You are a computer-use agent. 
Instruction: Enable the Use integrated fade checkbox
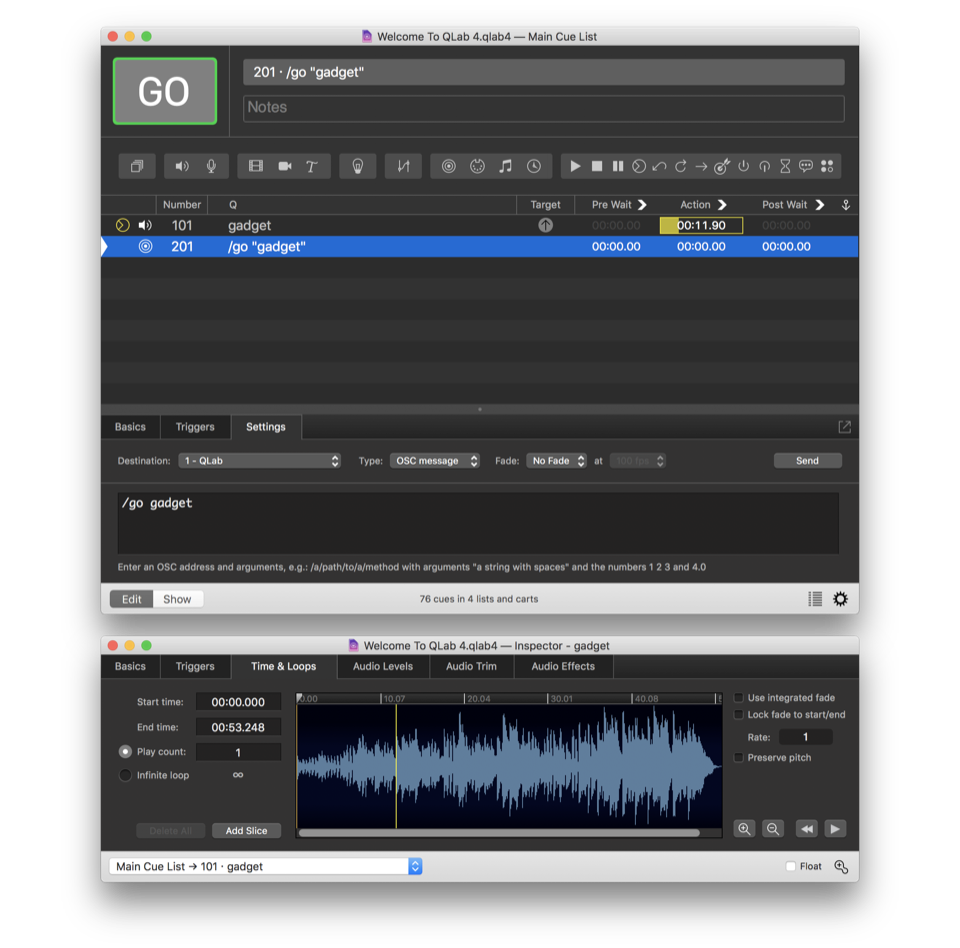point(739,698)
